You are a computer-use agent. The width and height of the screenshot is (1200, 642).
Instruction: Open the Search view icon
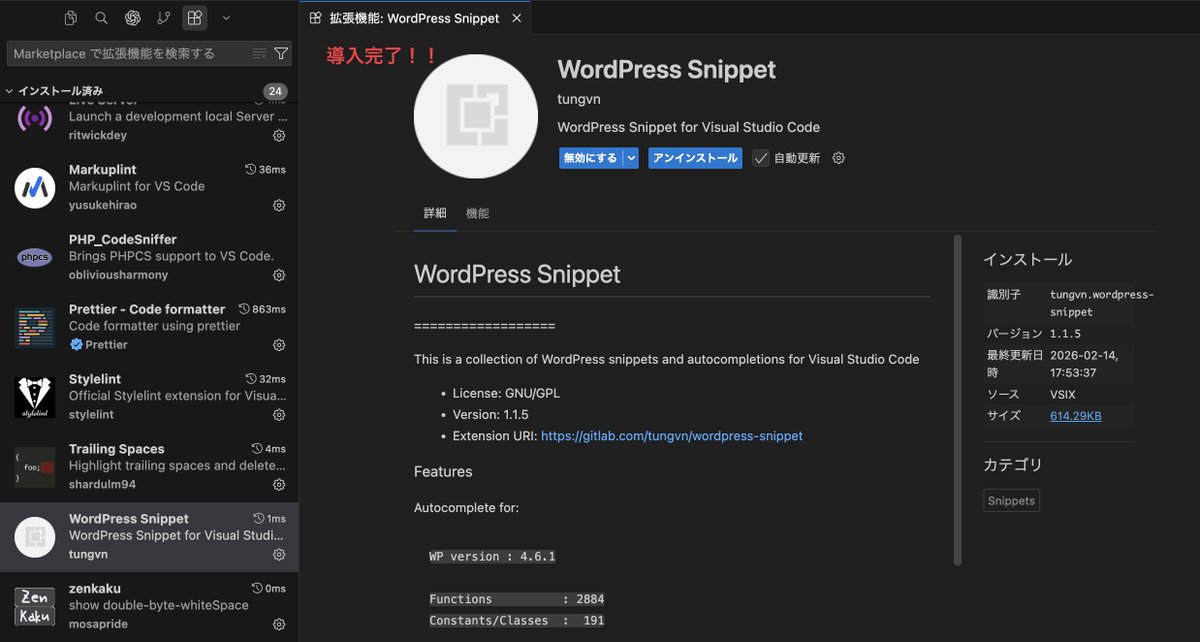100,18
